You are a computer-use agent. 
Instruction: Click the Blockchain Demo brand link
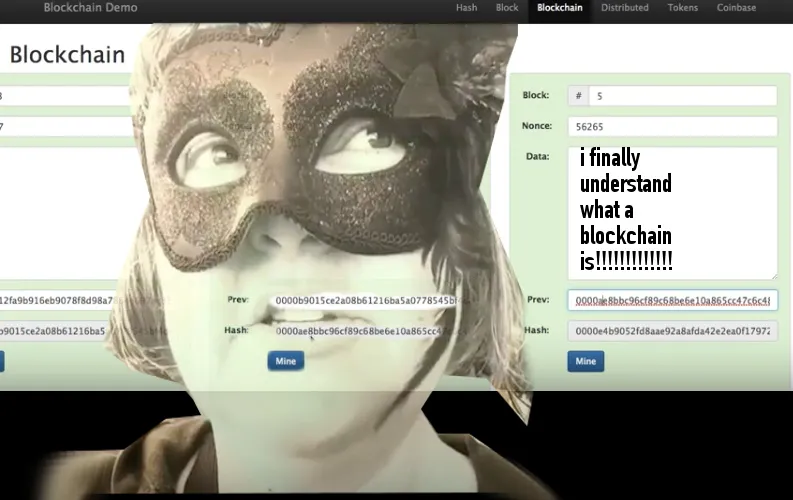coord(90,8)
